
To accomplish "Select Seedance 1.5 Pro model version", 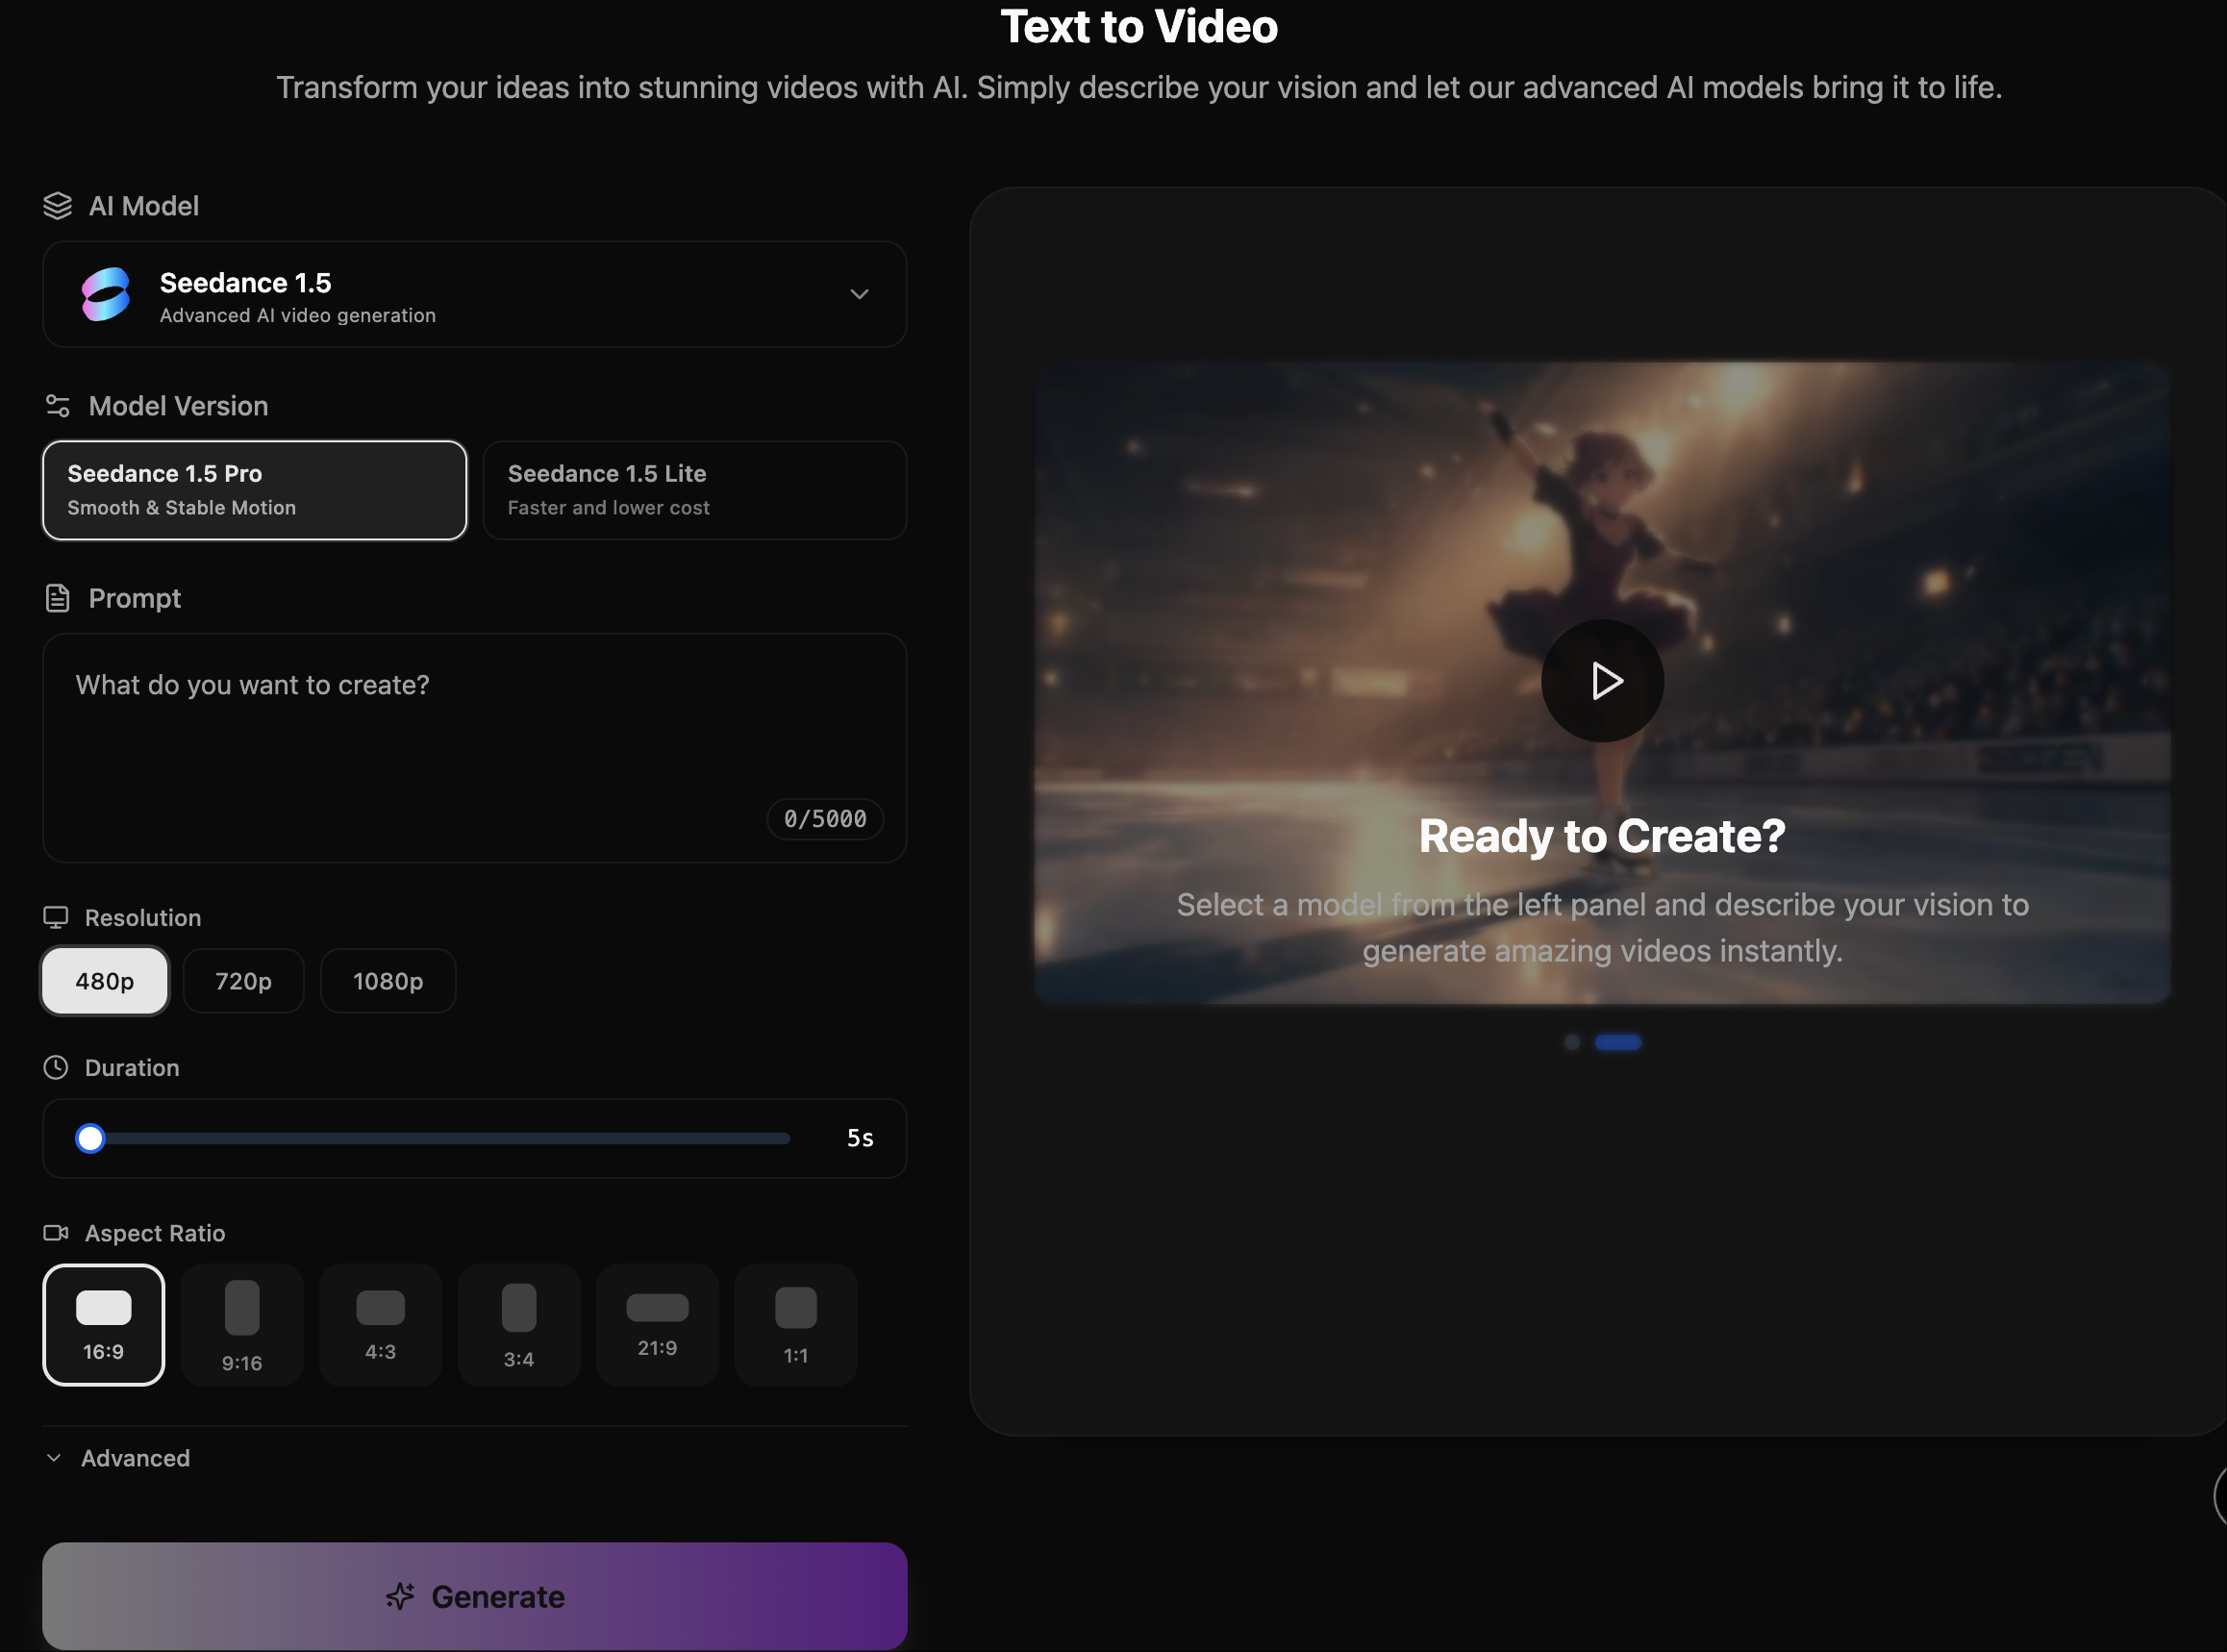I will 254,489.
